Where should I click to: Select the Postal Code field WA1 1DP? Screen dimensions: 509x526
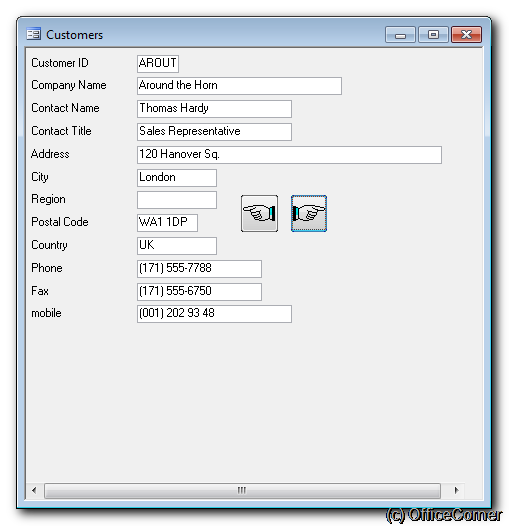point(167,223)
